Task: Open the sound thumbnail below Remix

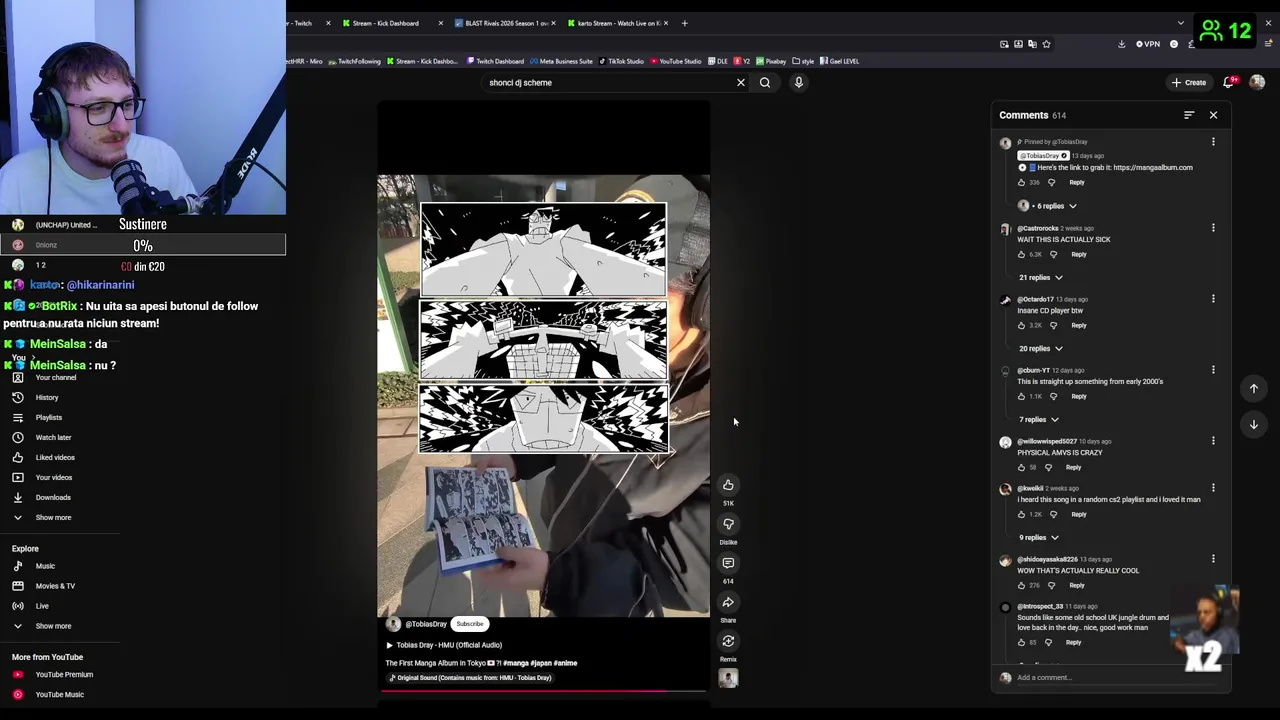Action: coord(728,678)
